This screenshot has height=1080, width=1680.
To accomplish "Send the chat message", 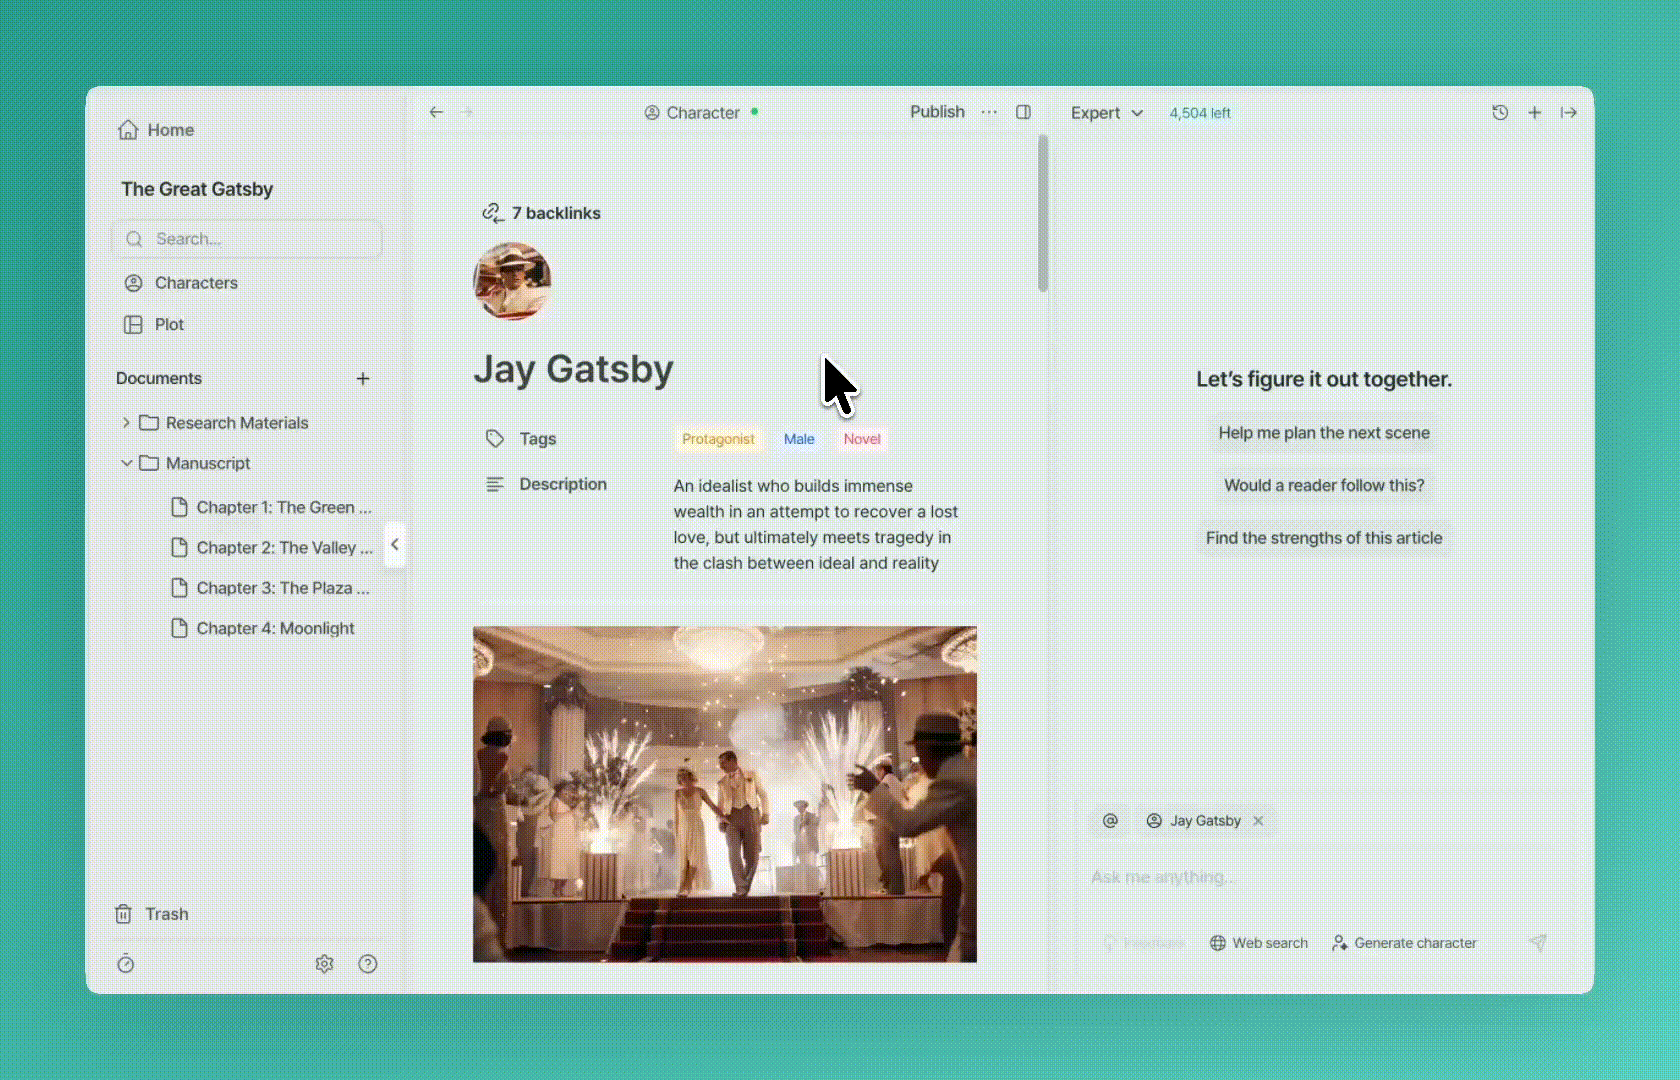I will point(1538,942).
